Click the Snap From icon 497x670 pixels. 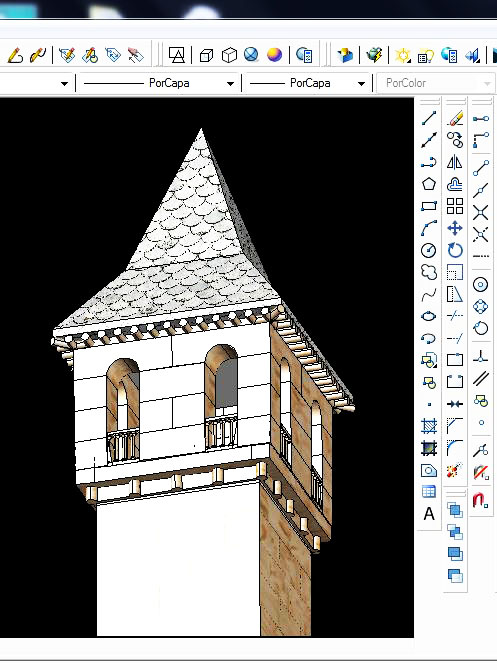point(481,140)
